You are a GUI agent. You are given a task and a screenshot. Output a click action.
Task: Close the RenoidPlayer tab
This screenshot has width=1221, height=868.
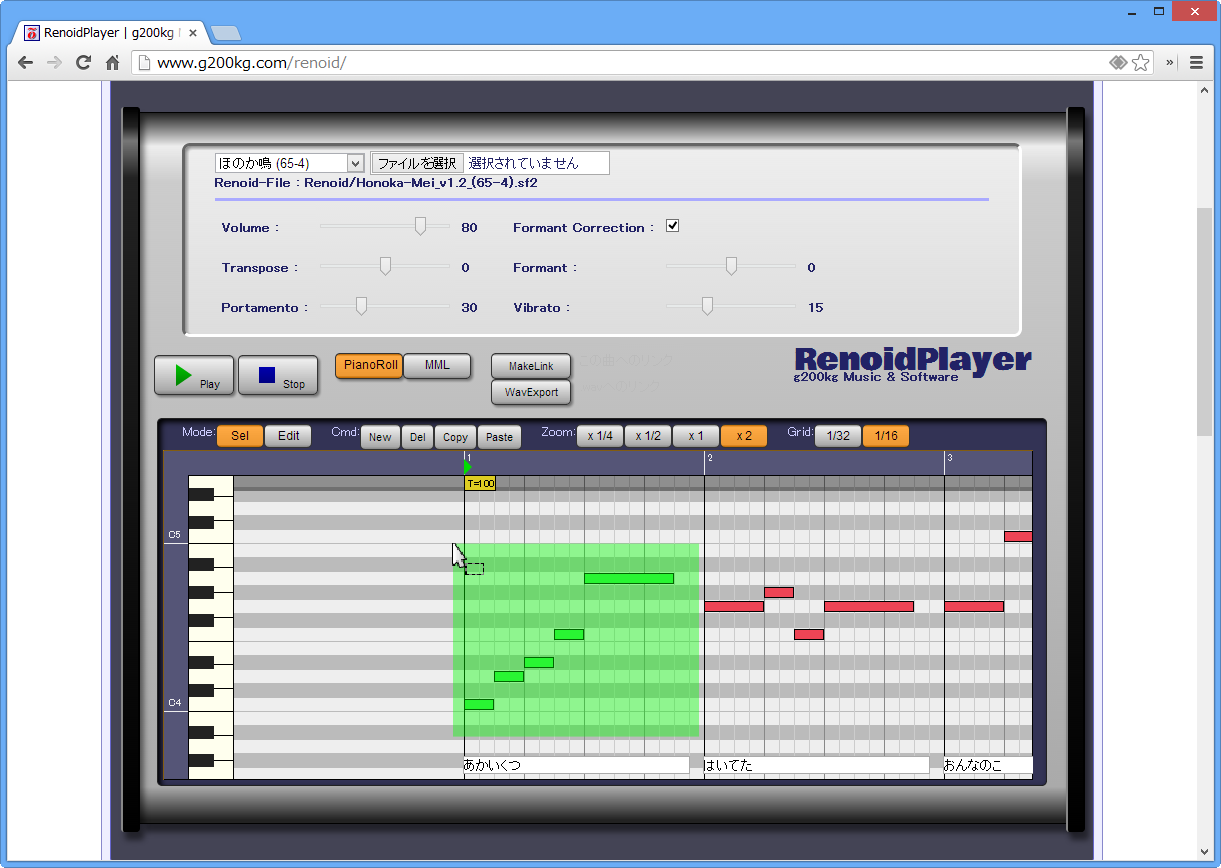pos(192,33)
